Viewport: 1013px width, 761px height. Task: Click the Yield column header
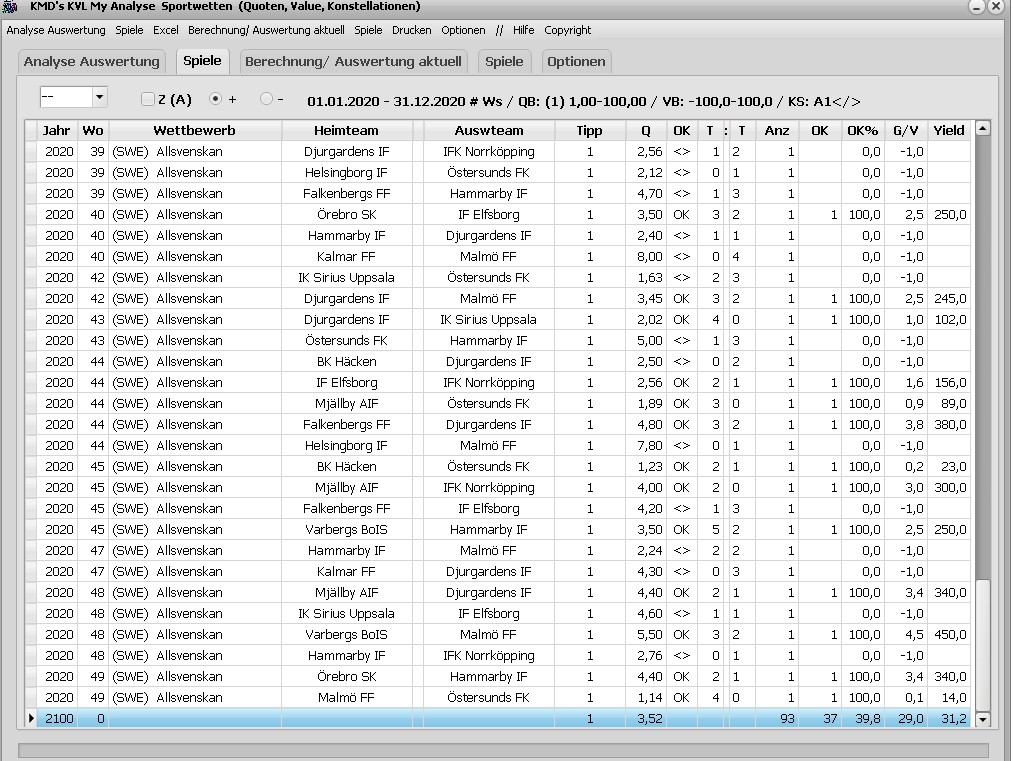949,130
